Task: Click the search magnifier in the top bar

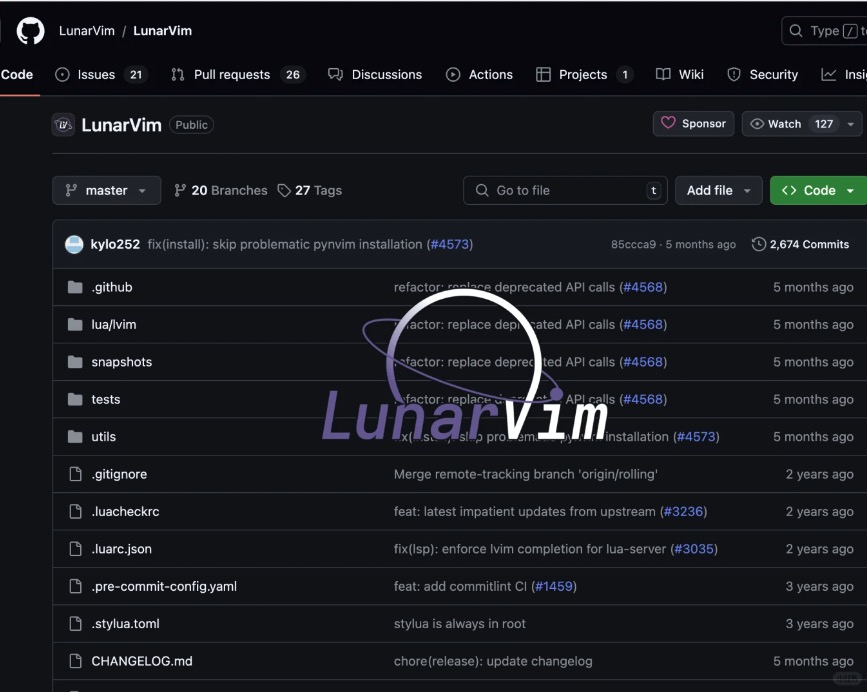Action: pos(798,31)
